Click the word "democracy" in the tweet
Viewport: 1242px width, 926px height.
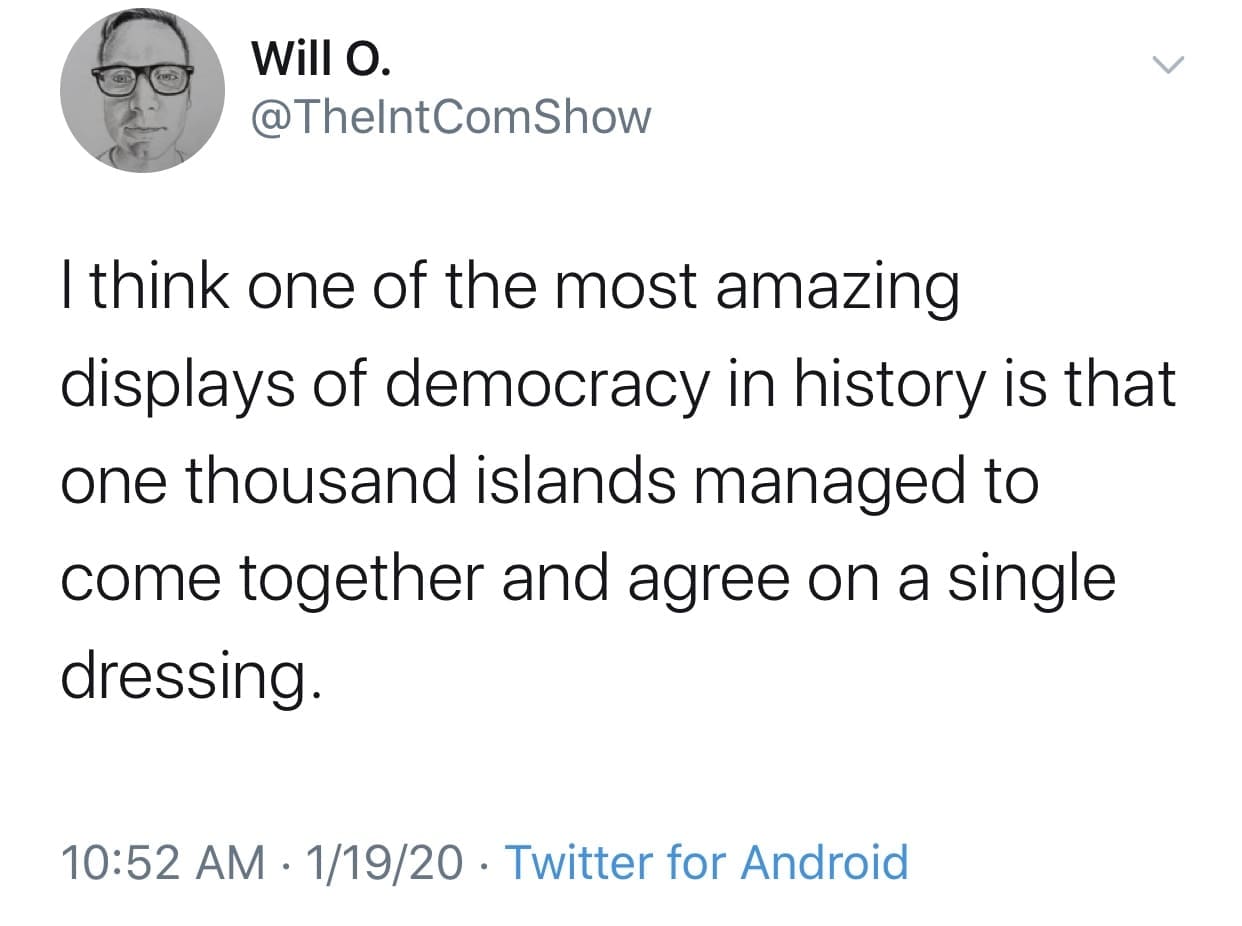coord(544,386)
